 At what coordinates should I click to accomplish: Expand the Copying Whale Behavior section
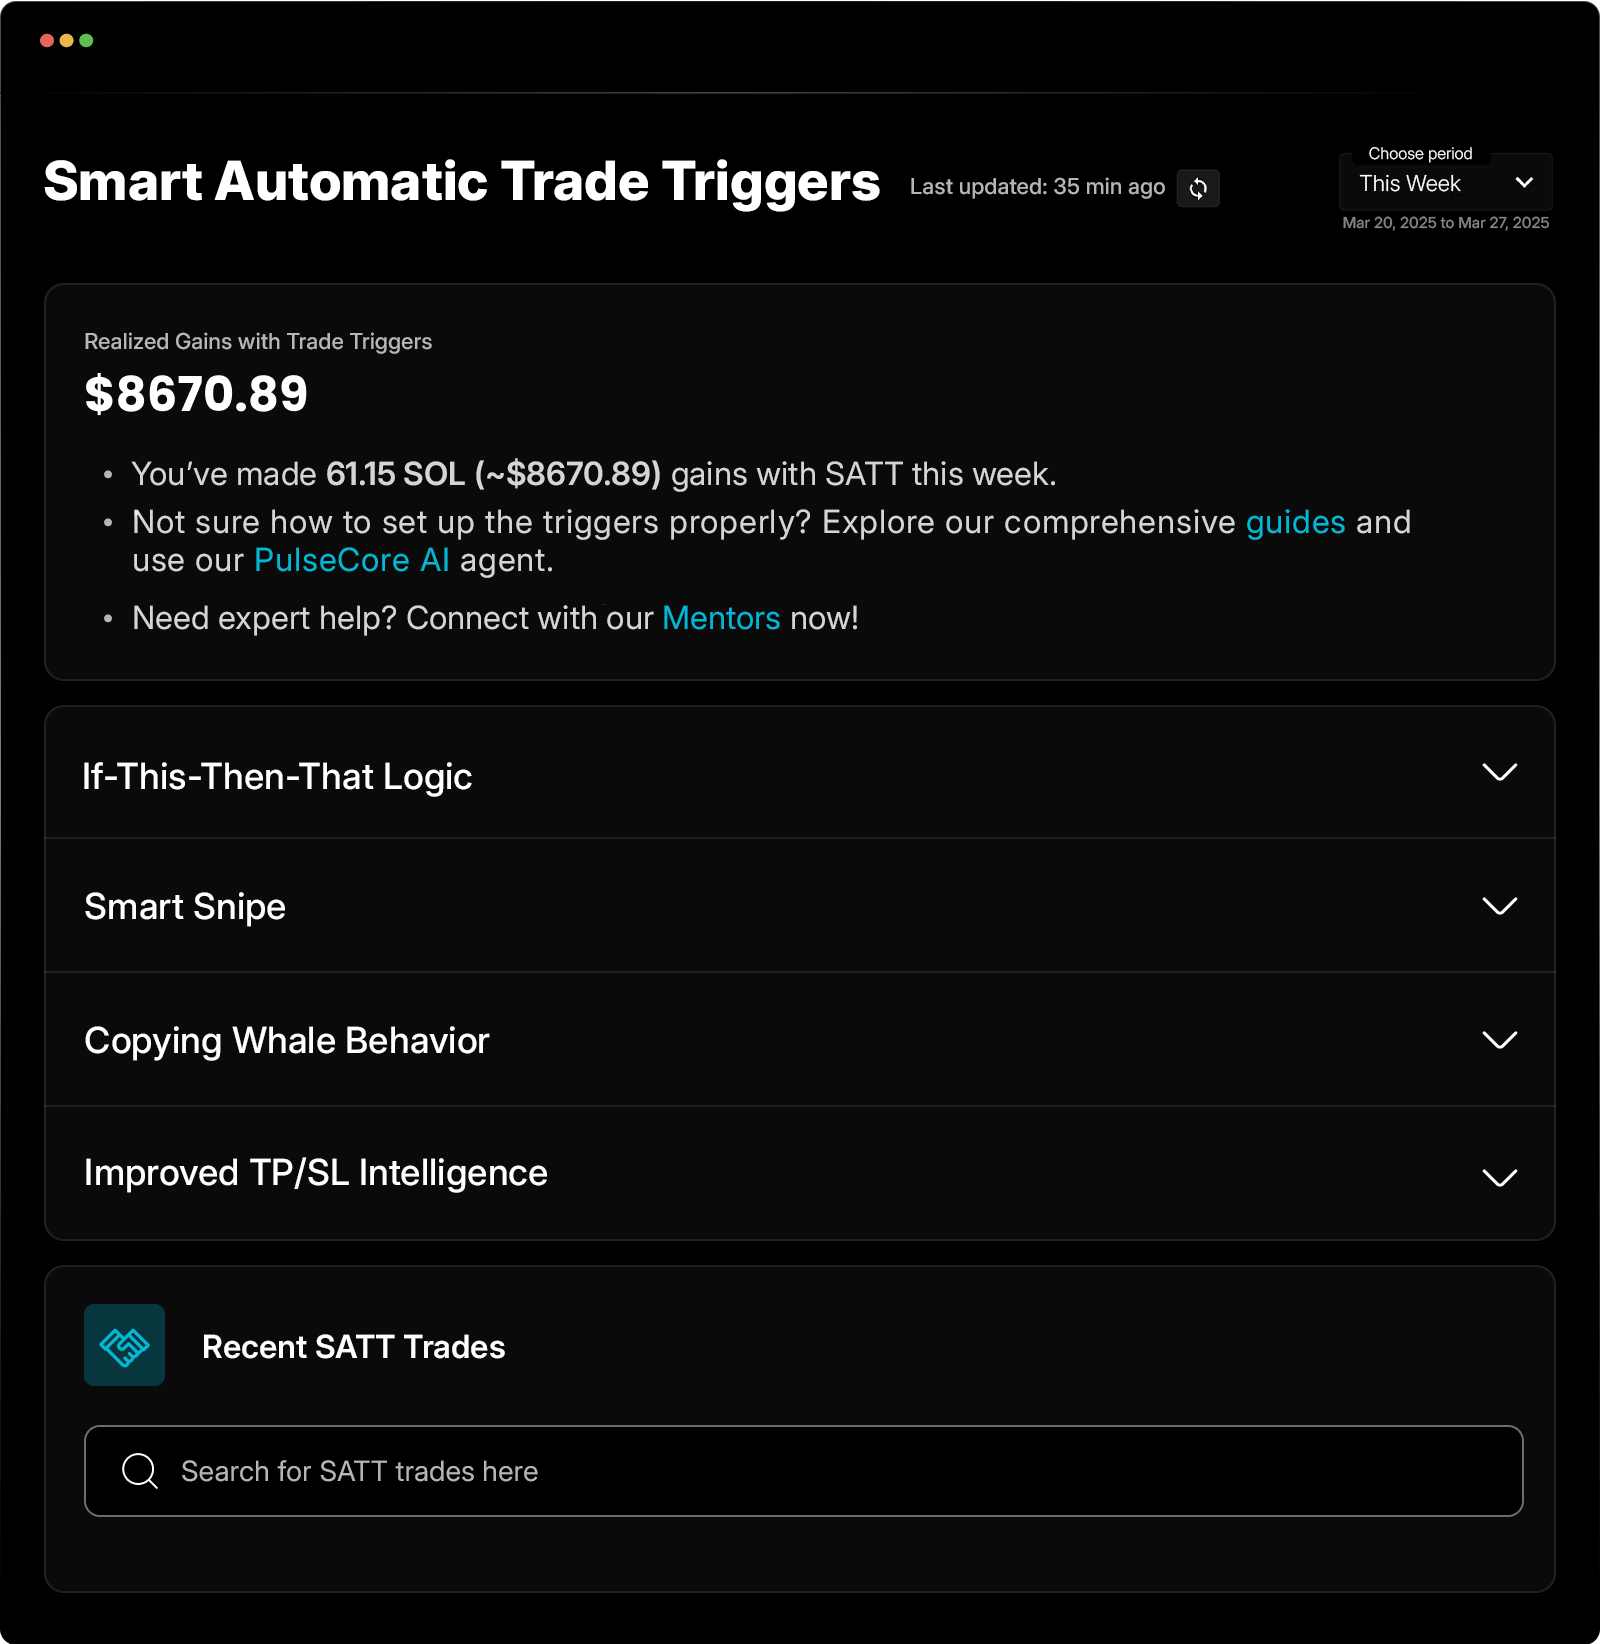click(1499, 1040)
